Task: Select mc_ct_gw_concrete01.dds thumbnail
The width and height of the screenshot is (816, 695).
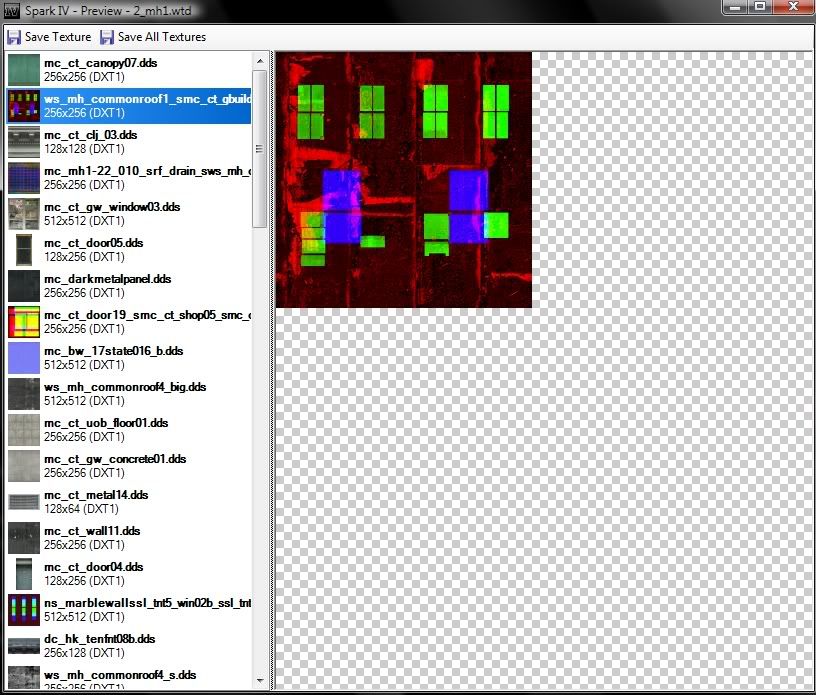Action: [24, 466]
